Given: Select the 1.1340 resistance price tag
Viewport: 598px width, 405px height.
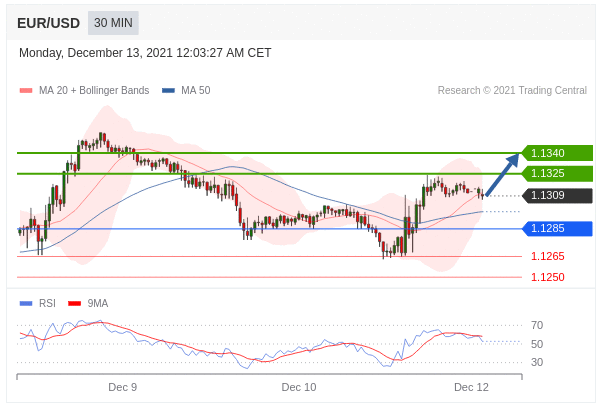Looking at the screenshot, I should [x=557, y=153].
